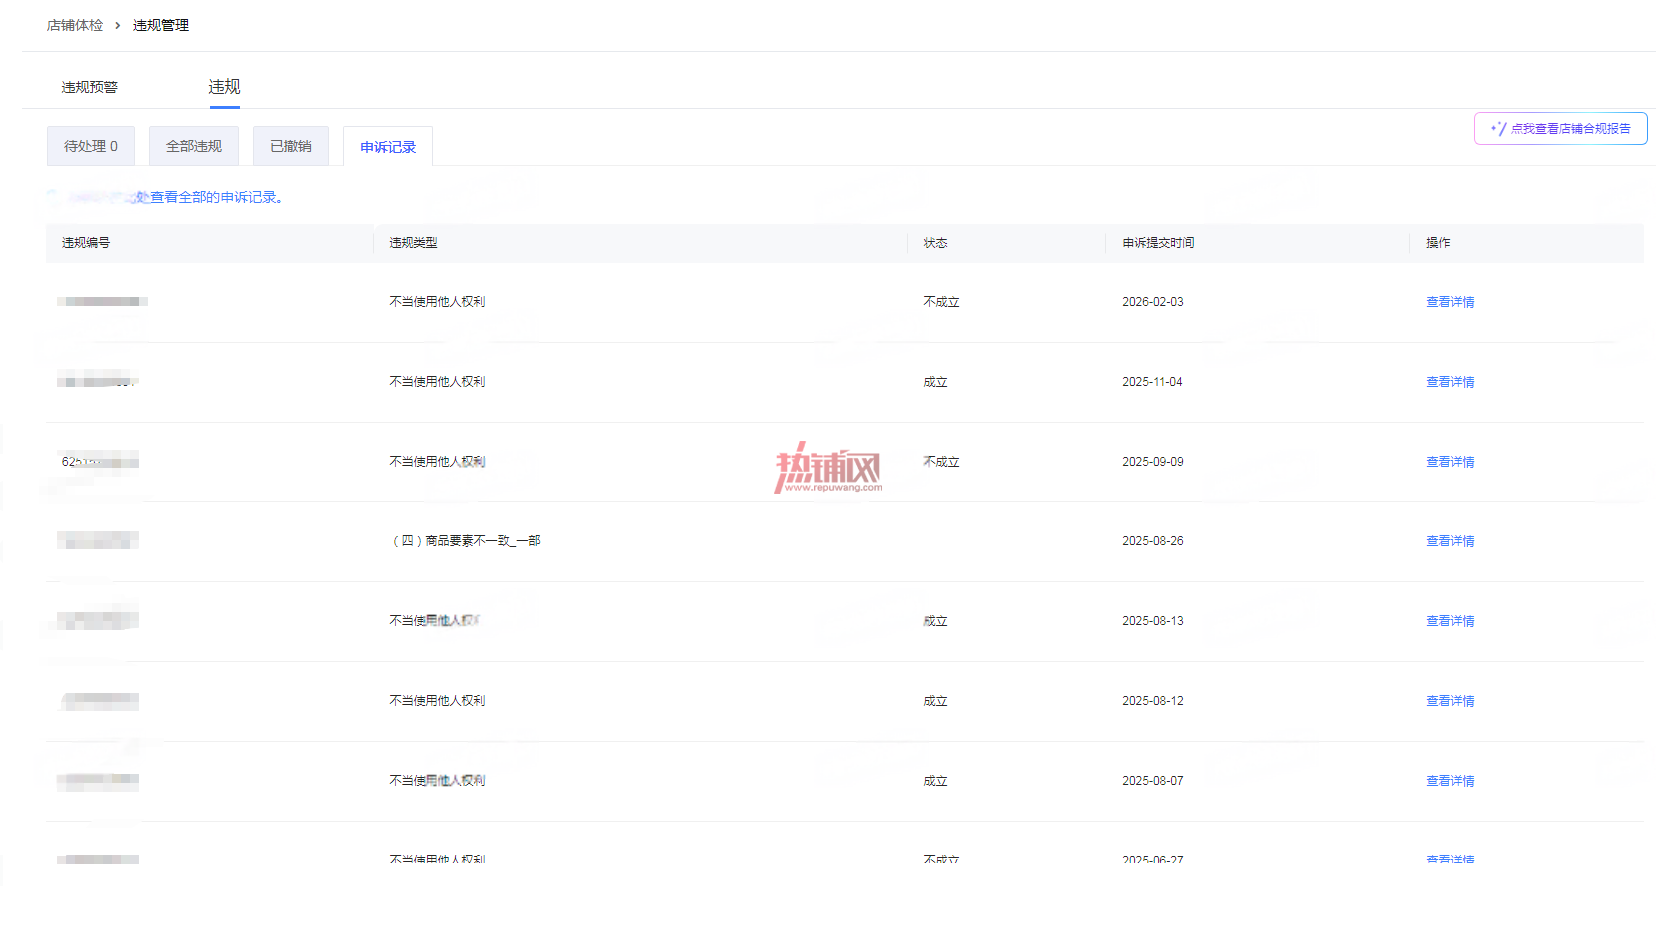Select the 违规 tab

coord(224,87)
